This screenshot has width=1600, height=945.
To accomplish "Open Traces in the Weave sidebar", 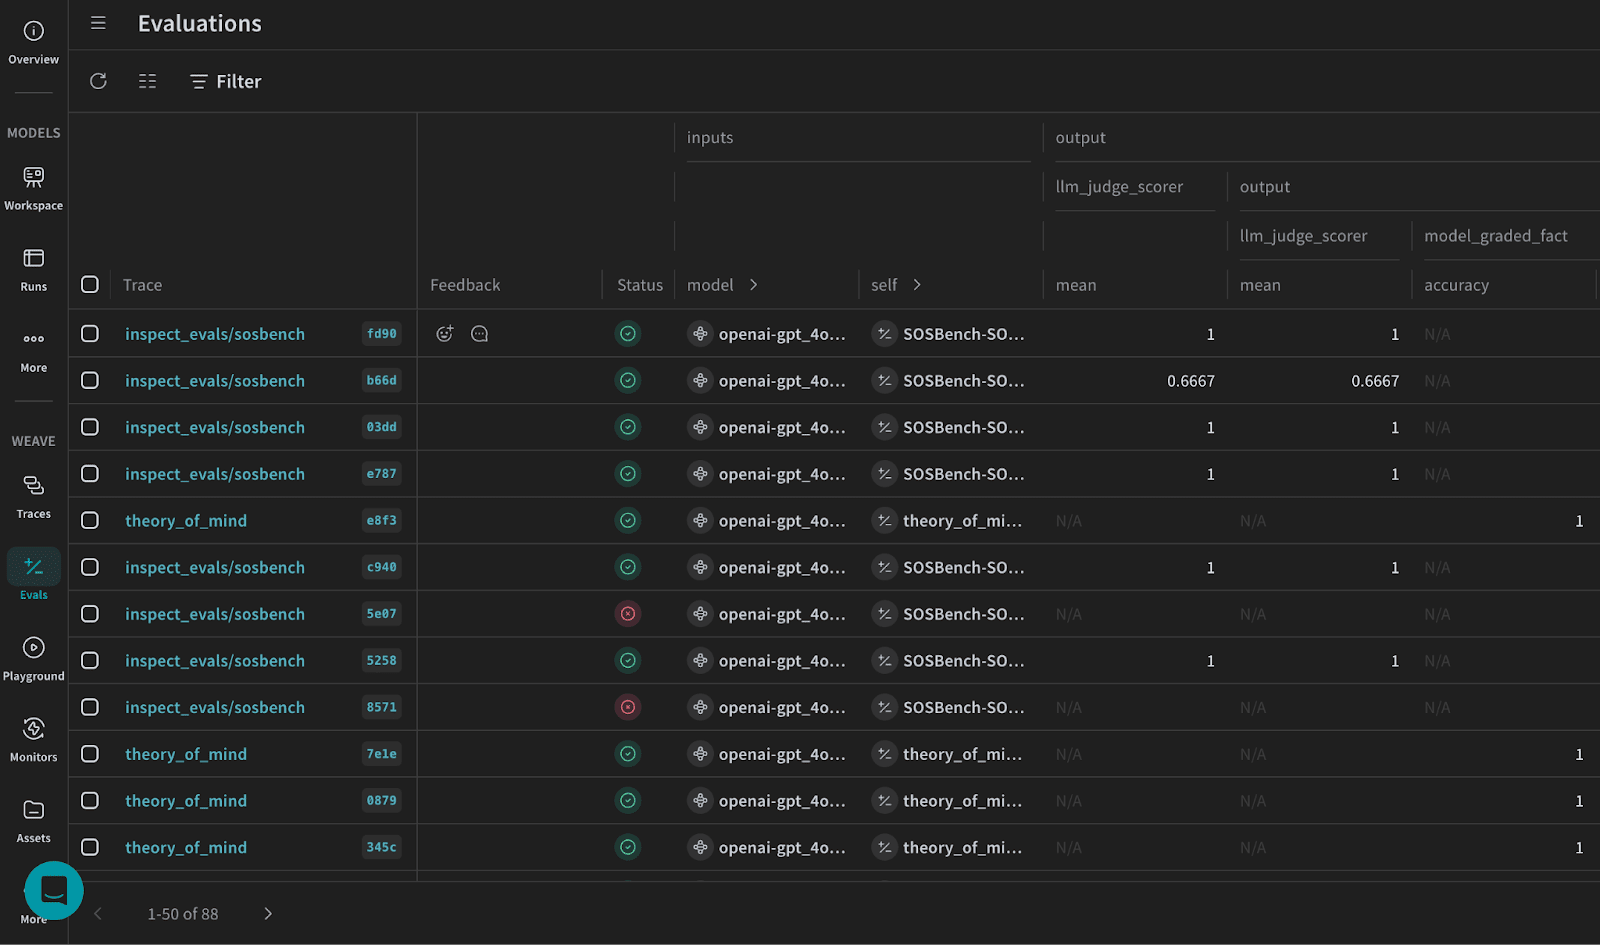I will coord(33,496).
